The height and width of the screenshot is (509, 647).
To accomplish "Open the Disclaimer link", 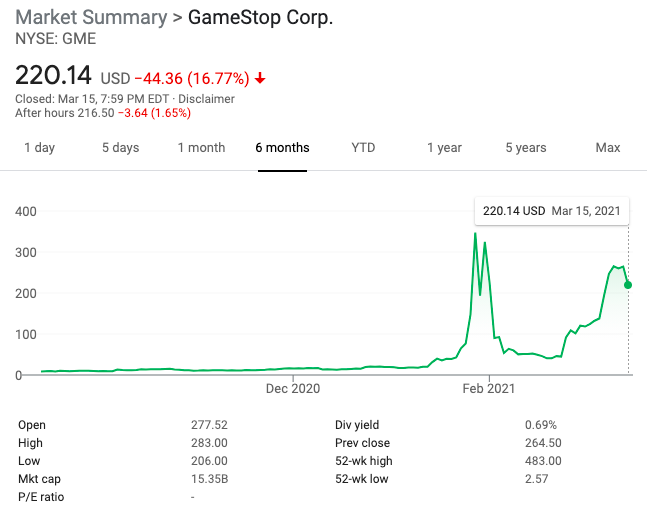I will click(206, 99).
